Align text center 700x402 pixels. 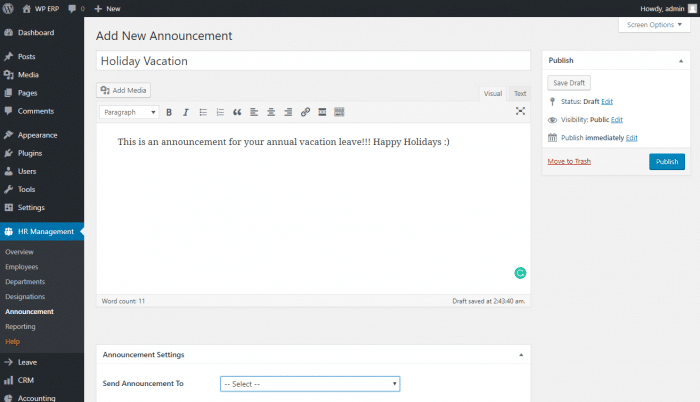point(271,112)
